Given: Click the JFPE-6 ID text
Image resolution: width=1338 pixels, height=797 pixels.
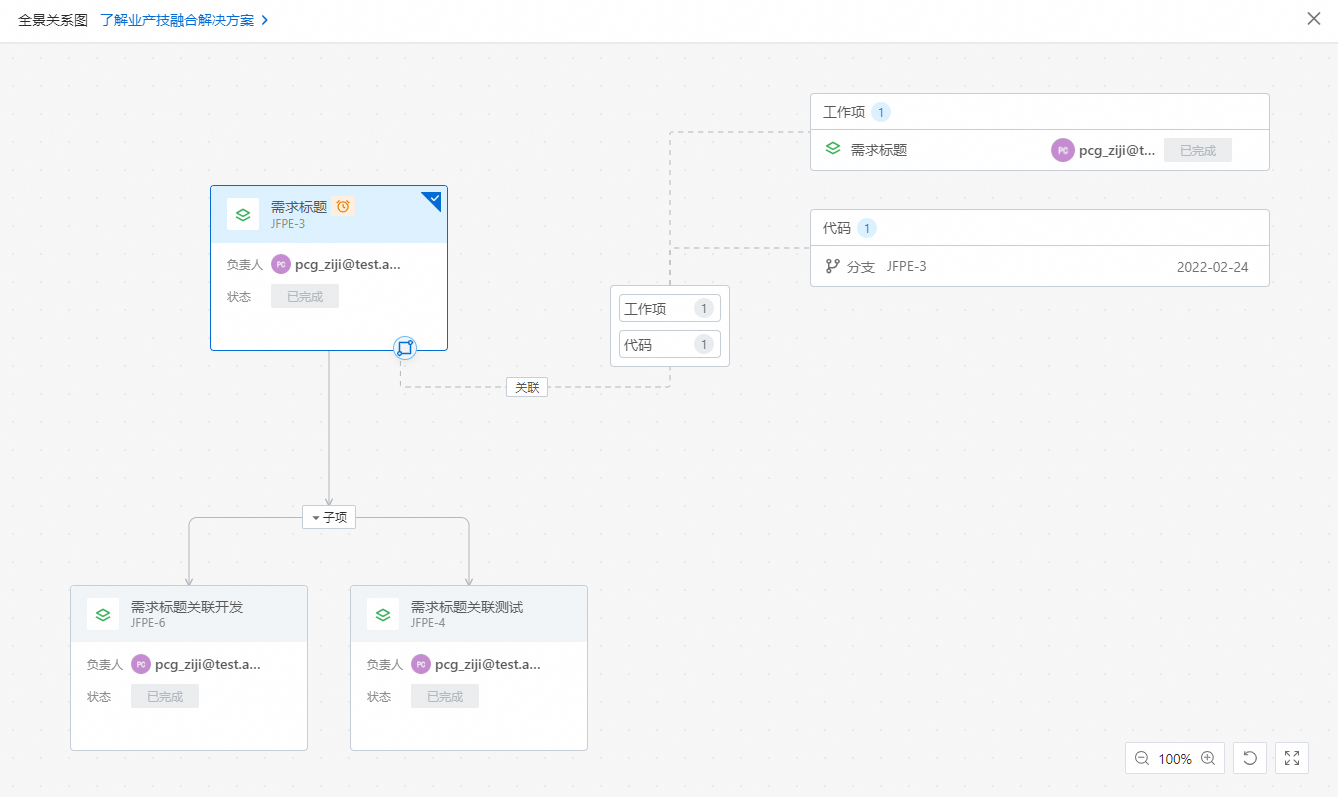Looking at the screenshot, I should coord(148,623).
